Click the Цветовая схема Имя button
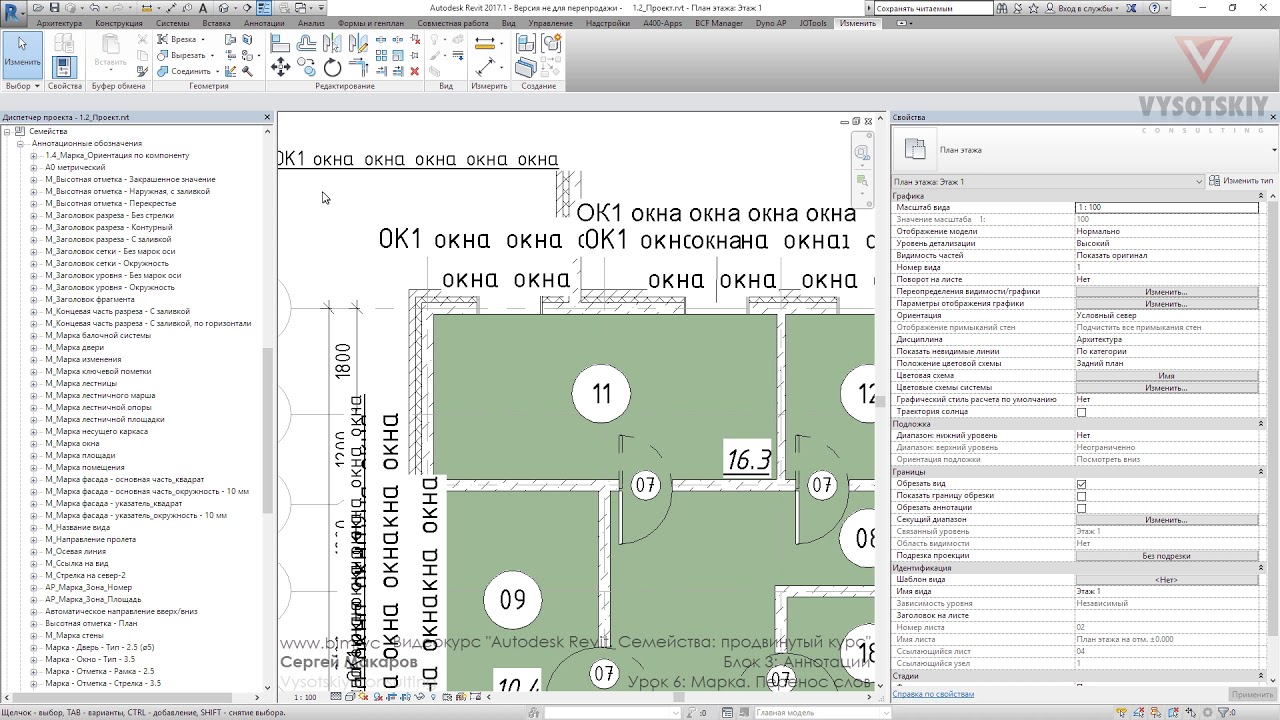Image resolution: width=1280 pixels, height=720 pixels. pos(1166,376)
